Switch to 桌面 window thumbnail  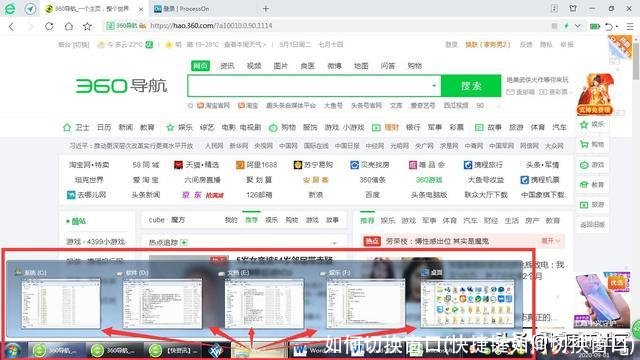(467, 303)
